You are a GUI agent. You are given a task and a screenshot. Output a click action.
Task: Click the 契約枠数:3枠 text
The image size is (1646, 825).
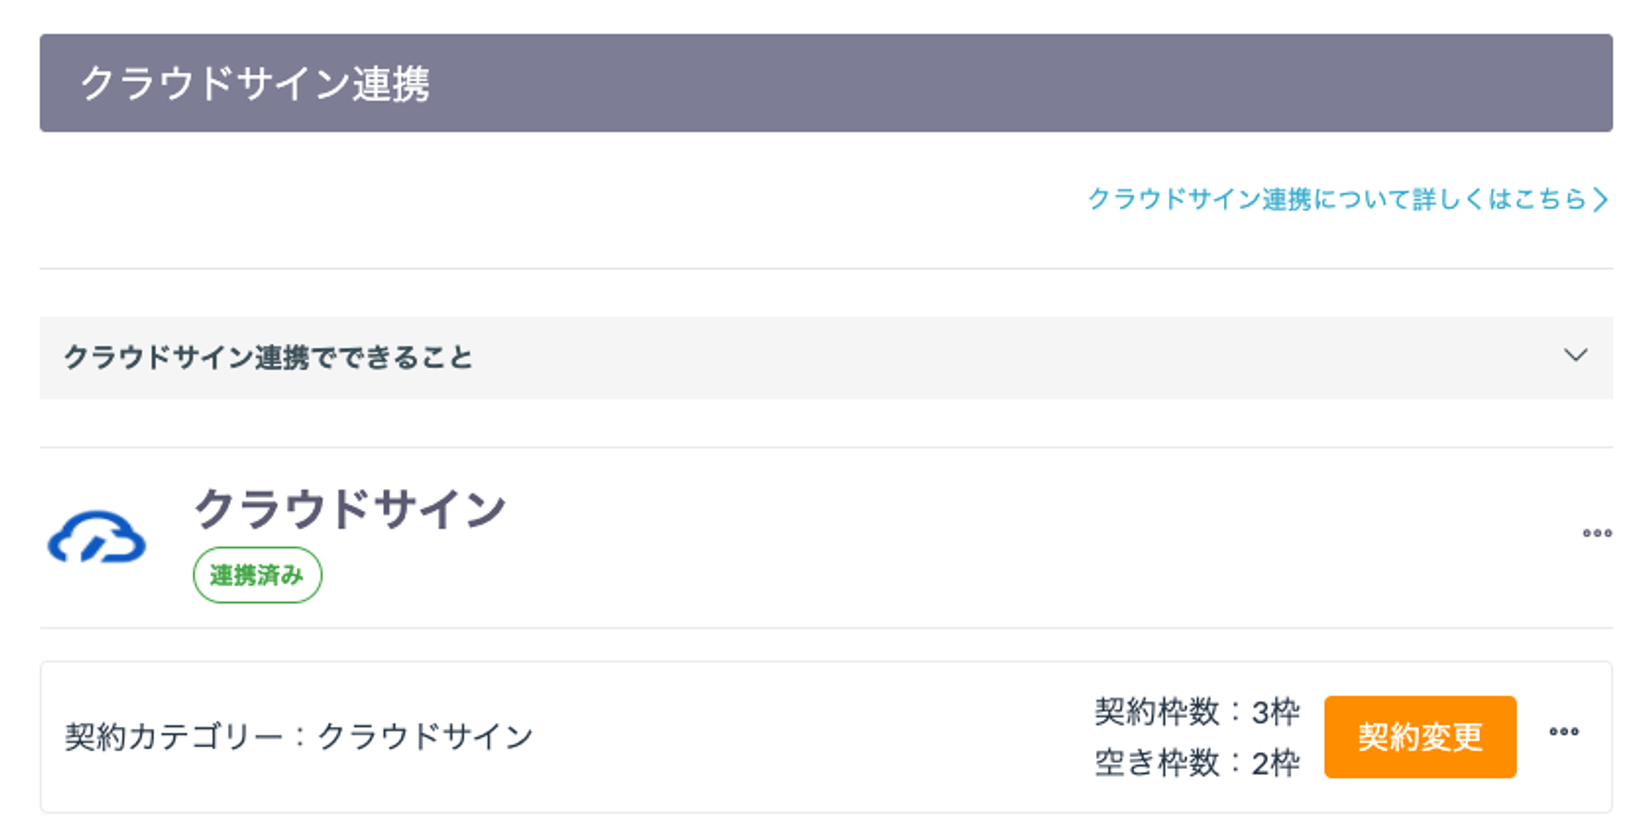[1197, 712]
